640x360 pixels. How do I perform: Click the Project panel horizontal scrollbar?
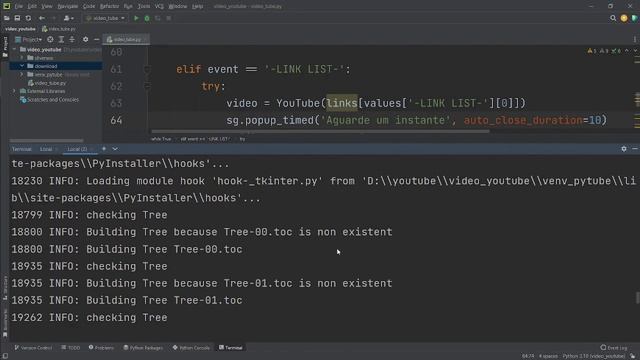47,141
